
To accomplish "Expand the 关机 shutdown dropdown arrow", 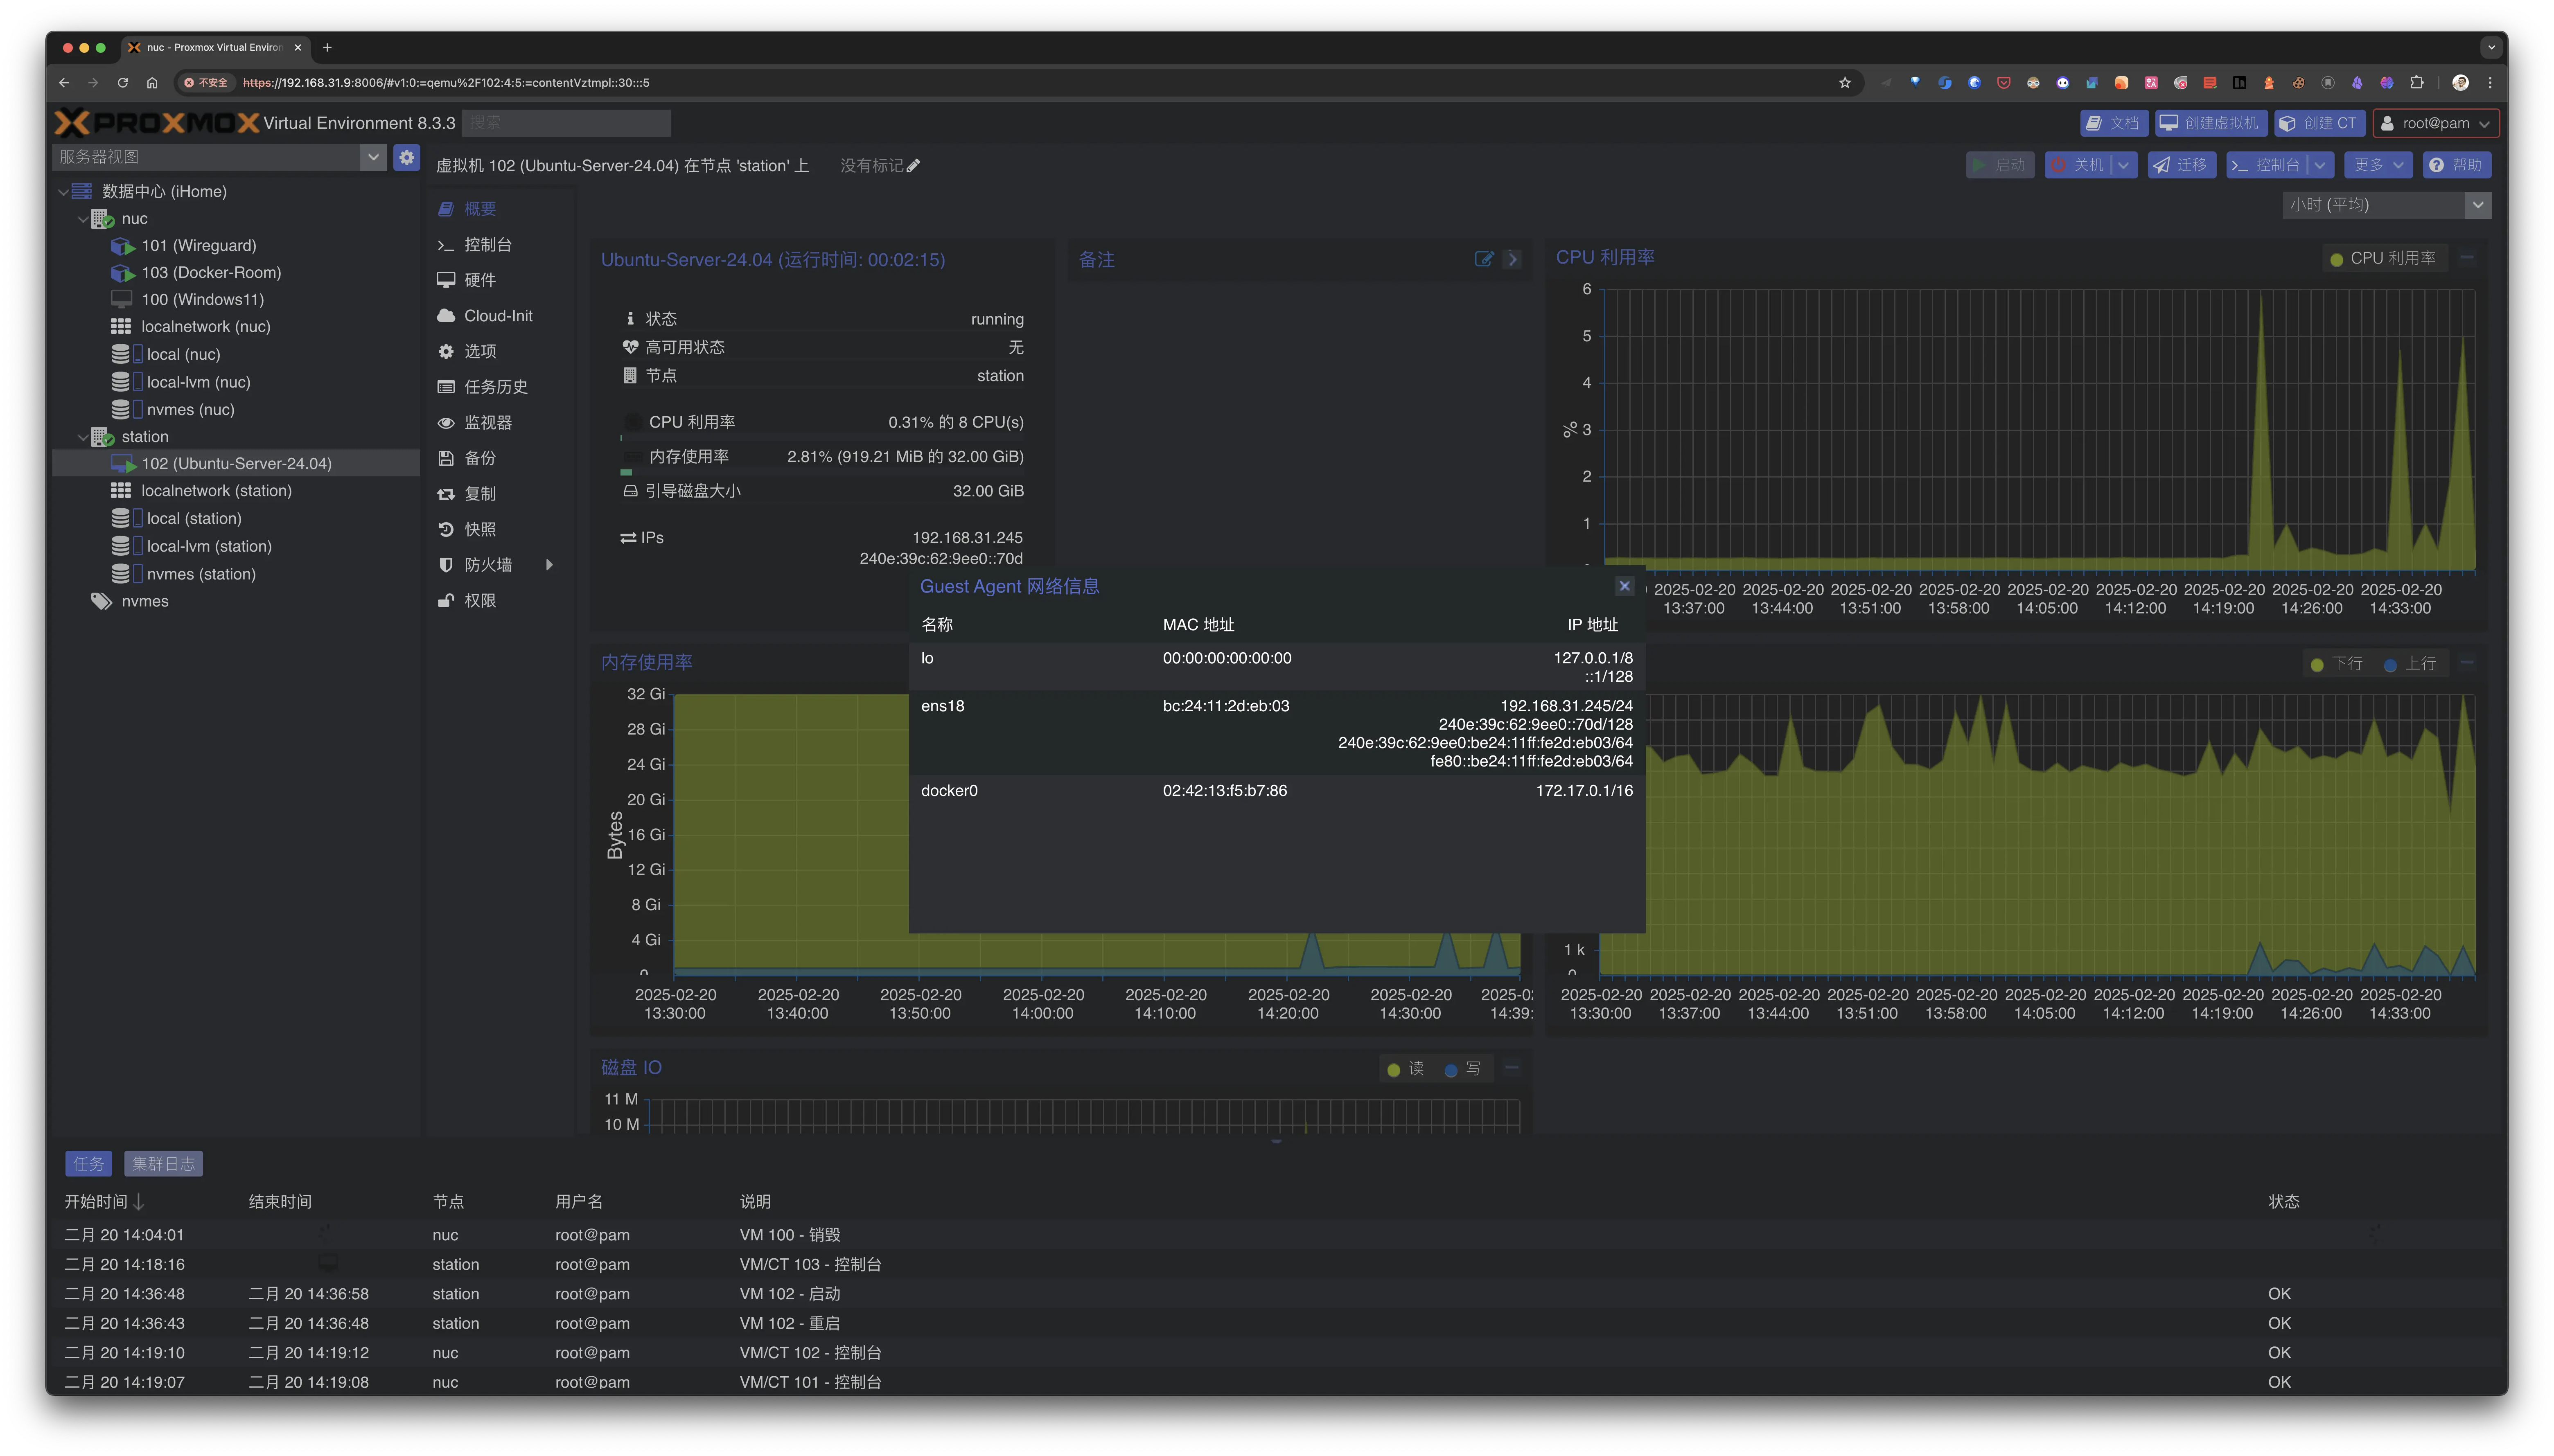I will click(x=2123, y=165).
